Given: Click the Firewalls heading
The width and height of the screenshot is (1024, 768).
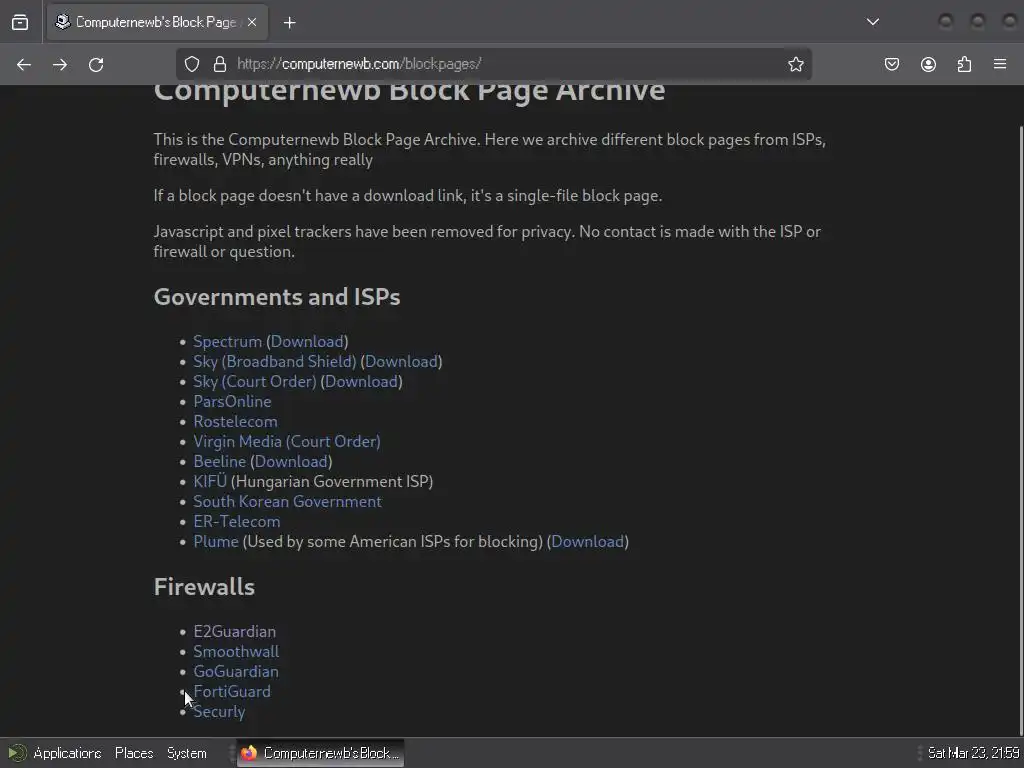Looking at the screenshot, I should click(204, 587).
